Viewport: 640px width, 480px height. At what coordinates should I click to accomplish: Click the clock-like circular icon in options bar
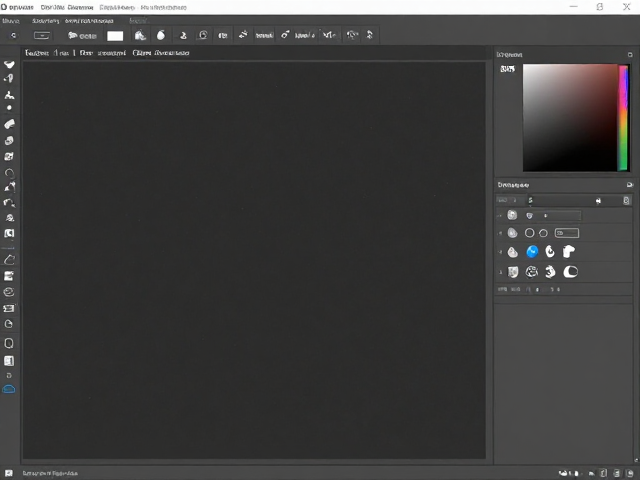pyautogui.click(x=203, y=35)
